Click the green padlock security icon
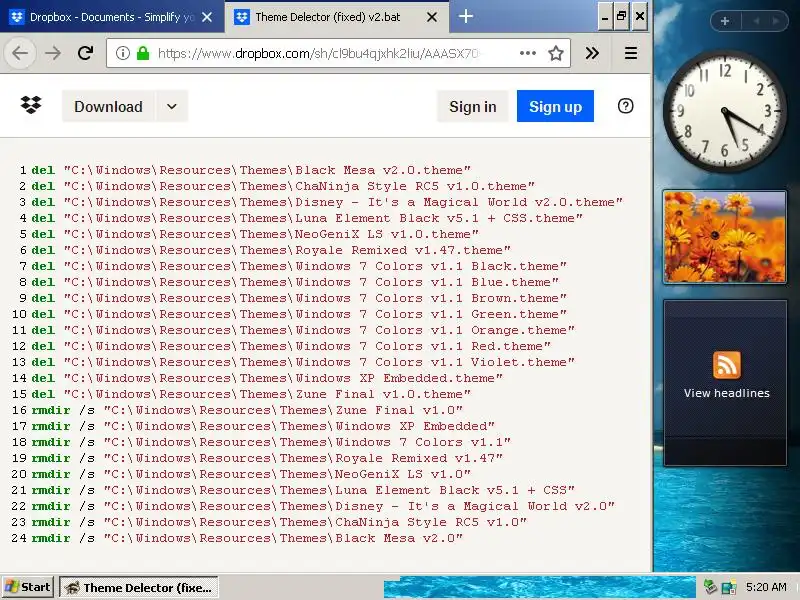800x600 pixels. [143, 53]
